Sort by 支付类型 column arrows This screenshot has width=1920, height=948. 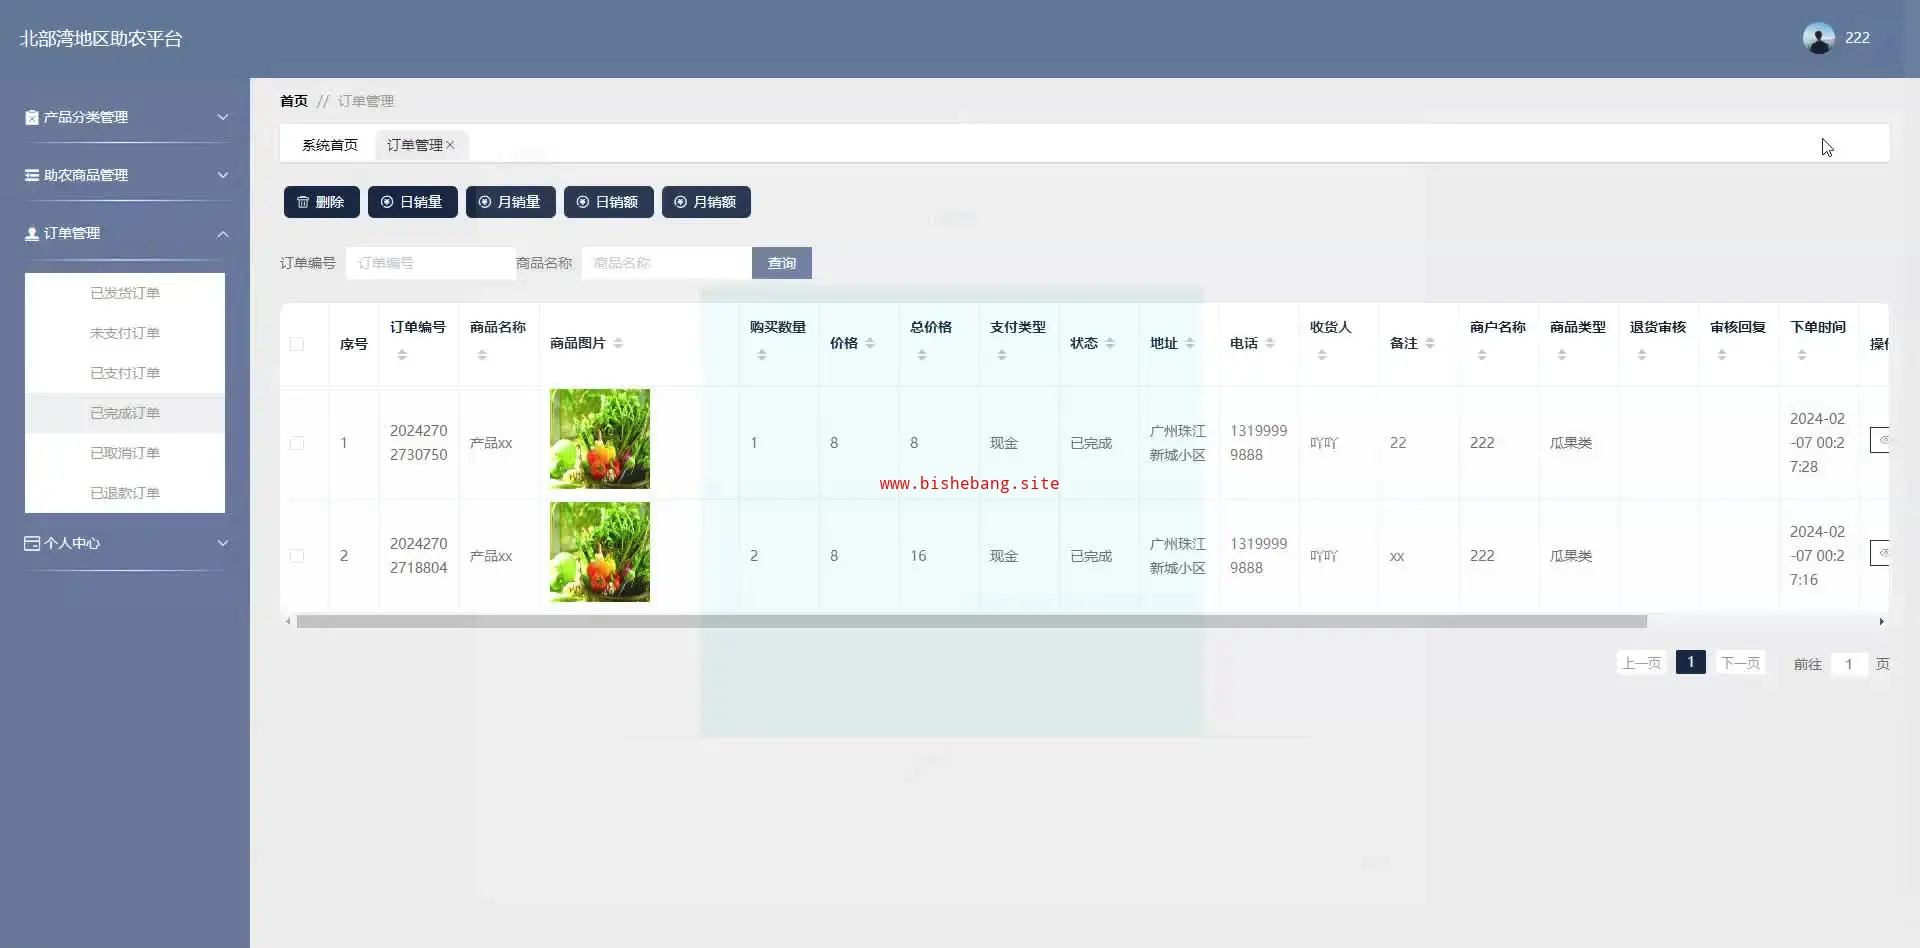coord(1002,355)
